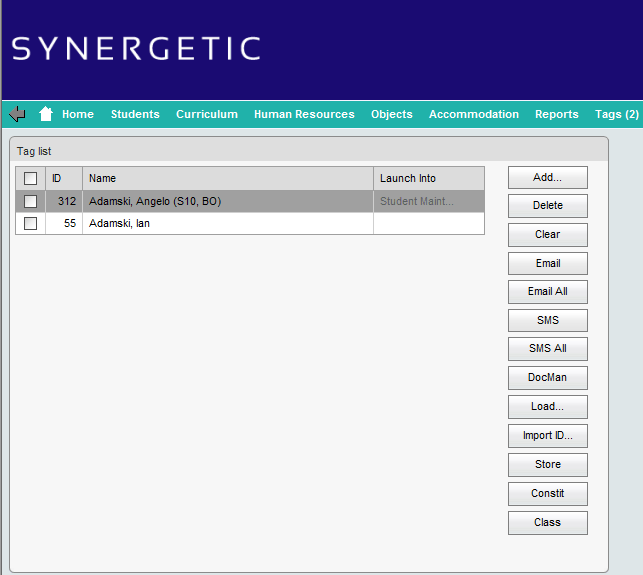The height and width of the screenshot is (575, 643).
Task: Open the Students menu
Action: (x=135, y=114)
